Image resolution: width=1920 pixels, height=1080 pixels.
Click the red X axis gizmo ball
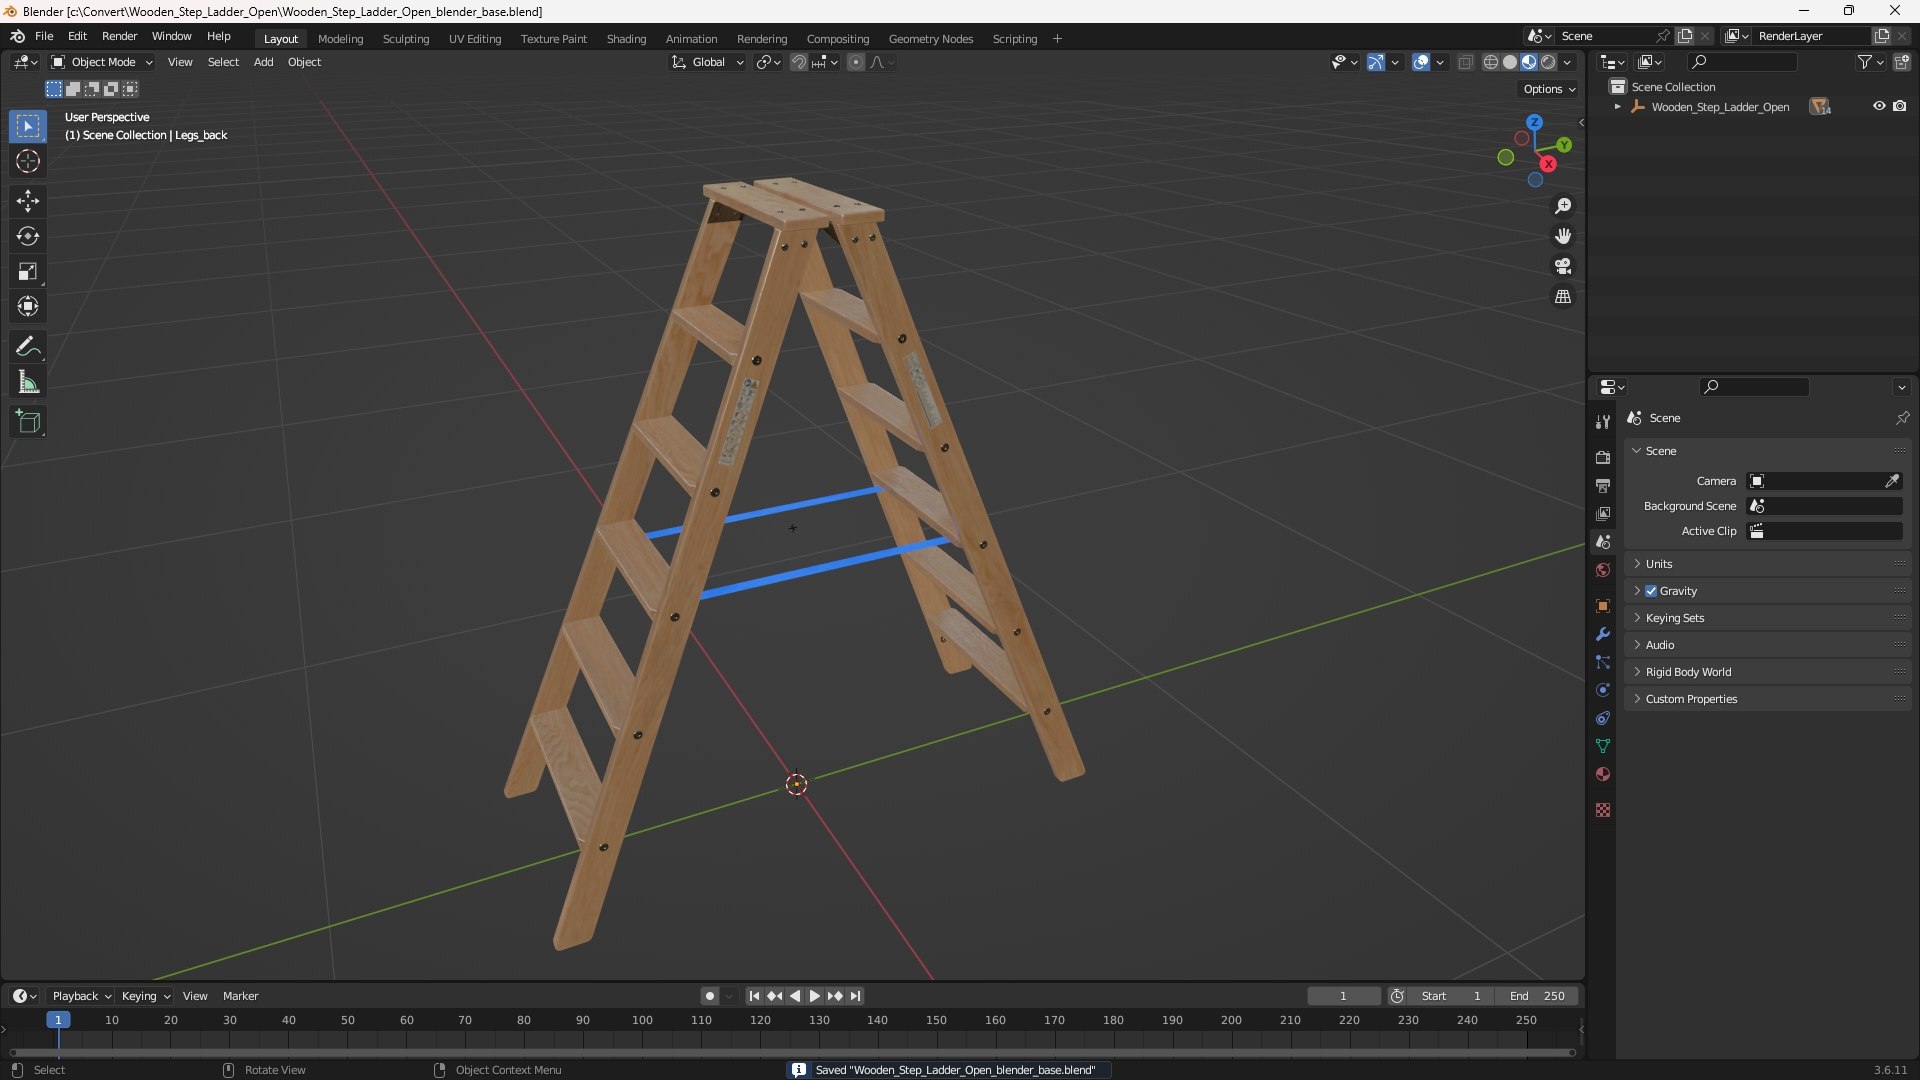click(x=1548, y=164)
